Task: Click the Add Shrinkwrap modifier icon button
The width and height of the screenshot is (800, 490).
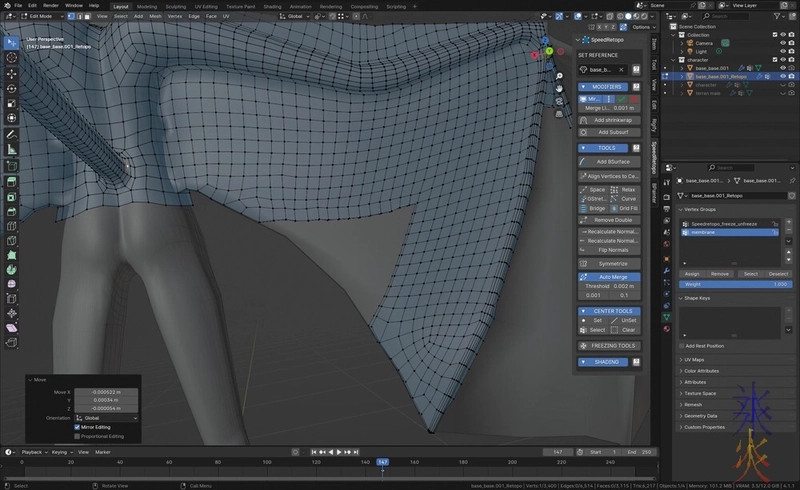Action: pos(611,120)
